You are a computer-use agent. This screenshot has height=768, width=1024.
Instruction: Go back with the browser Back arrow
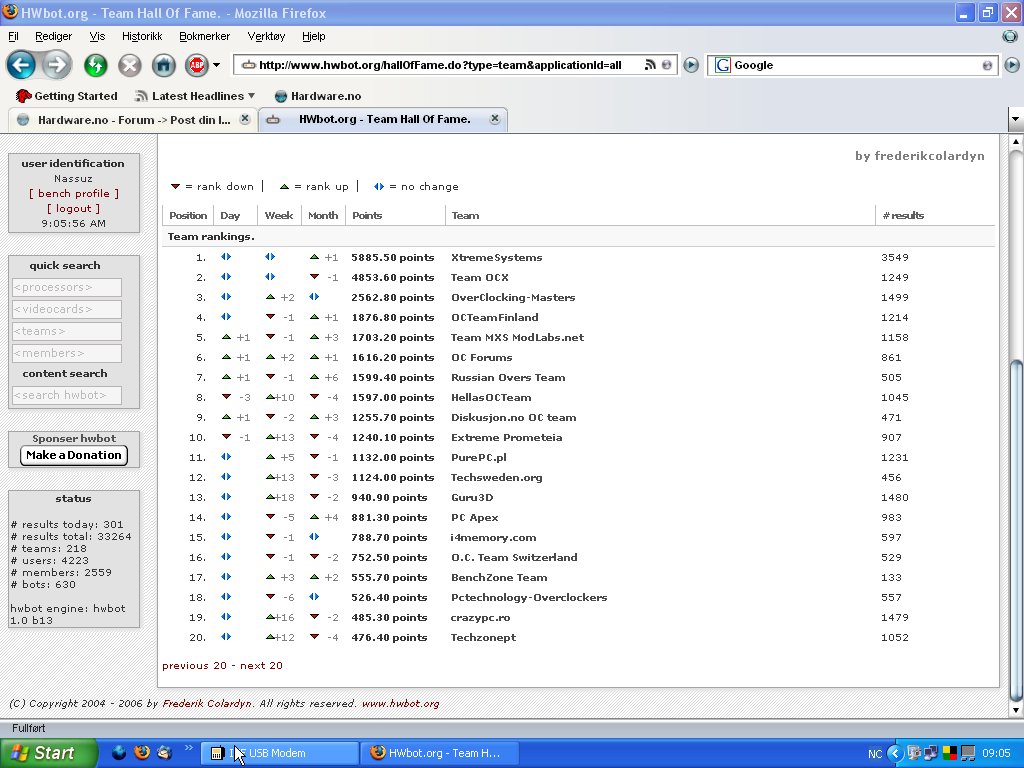[x=21, y=65]
